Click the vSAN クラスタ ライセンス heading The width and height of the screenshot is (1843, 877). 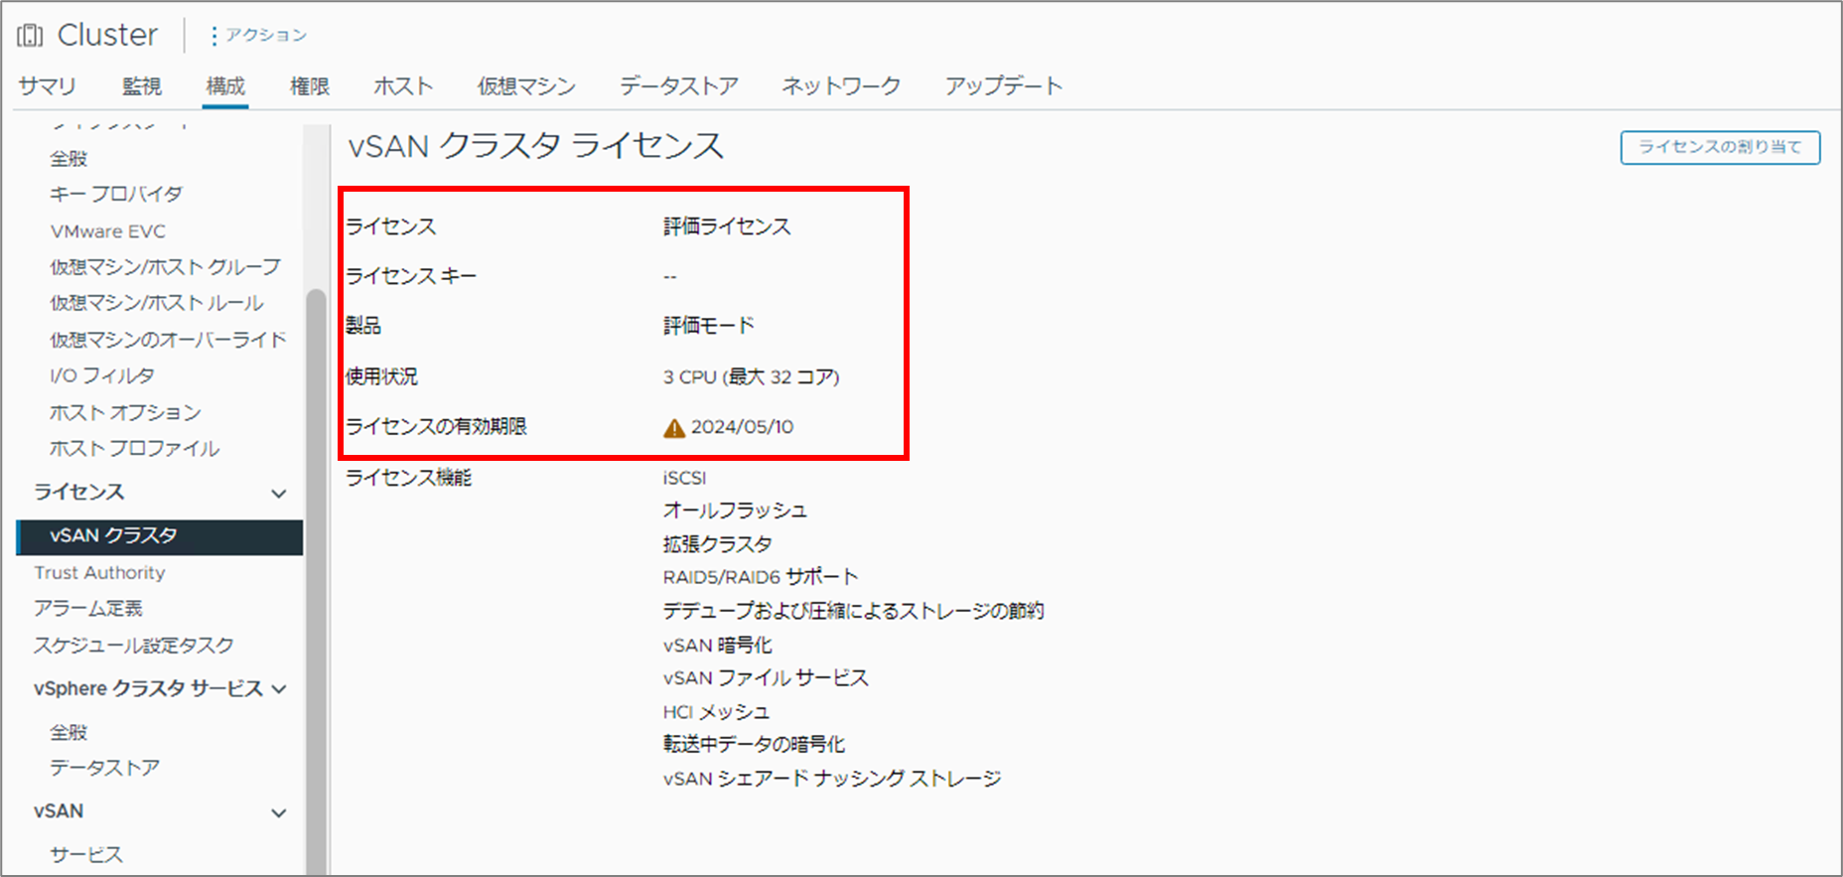point(535,146)
